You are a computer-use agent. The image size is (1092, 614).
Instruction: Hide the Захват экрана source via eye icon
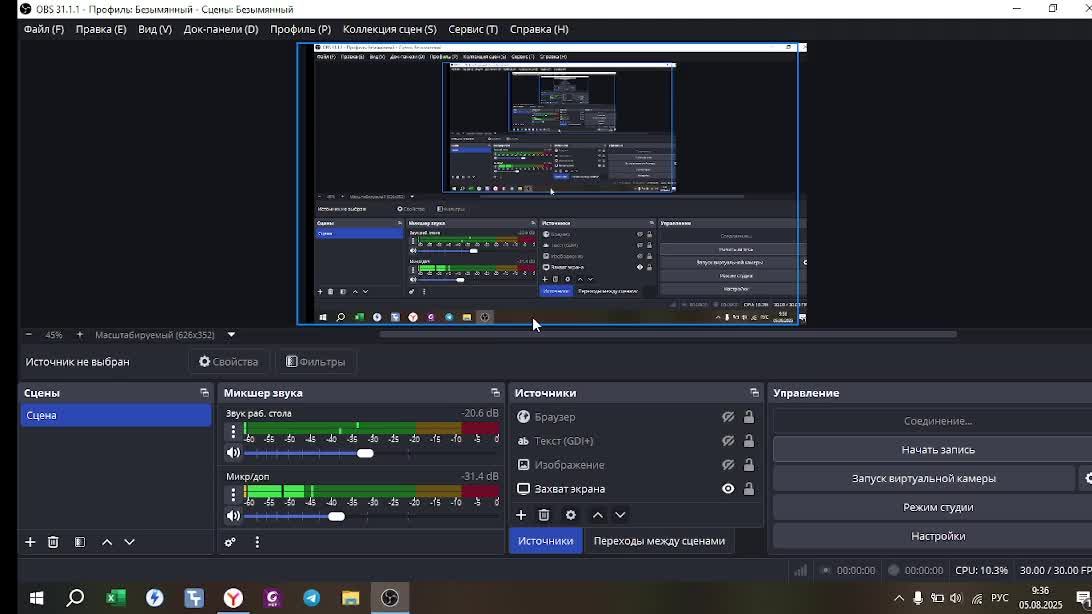728,489
